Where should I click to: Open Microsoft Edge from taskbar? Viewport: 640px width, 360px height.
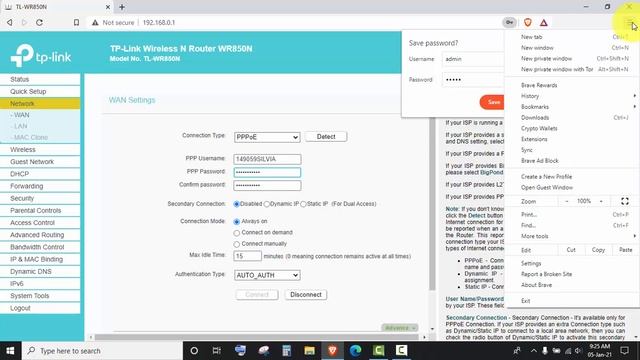click(356, 351)
